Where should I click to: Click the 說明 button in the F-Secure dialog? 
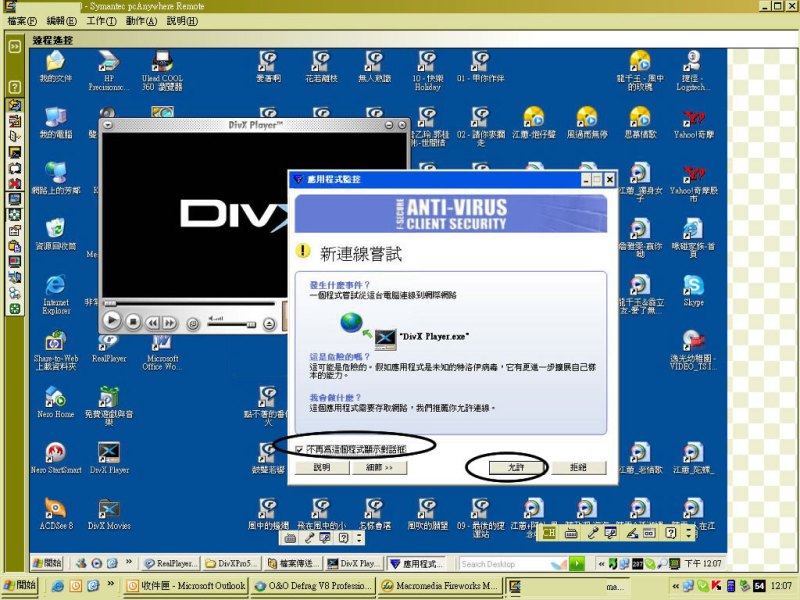tap(322, 467)
